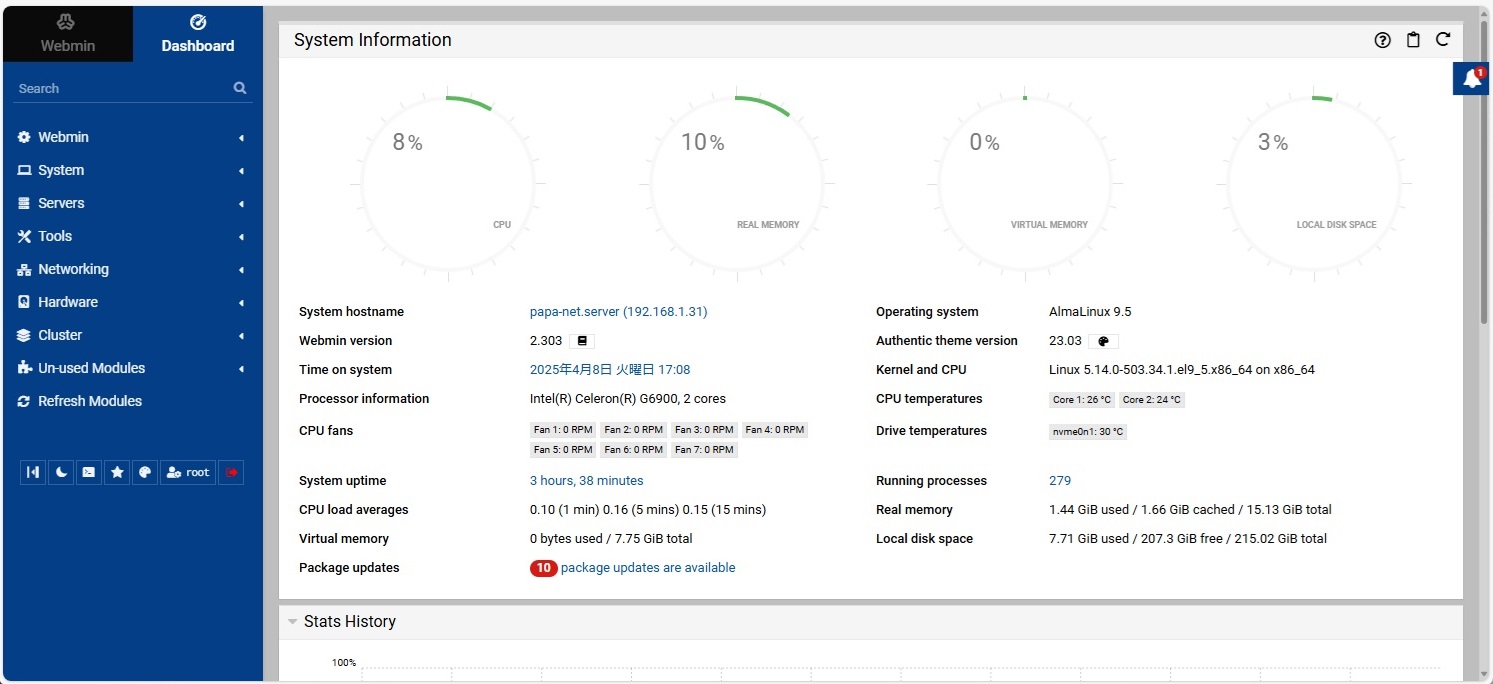The height and width of the screenshot is (684, 1493).
Task: Click the Virtual Memory usage gauge
Action: [x=1025, y=184]
